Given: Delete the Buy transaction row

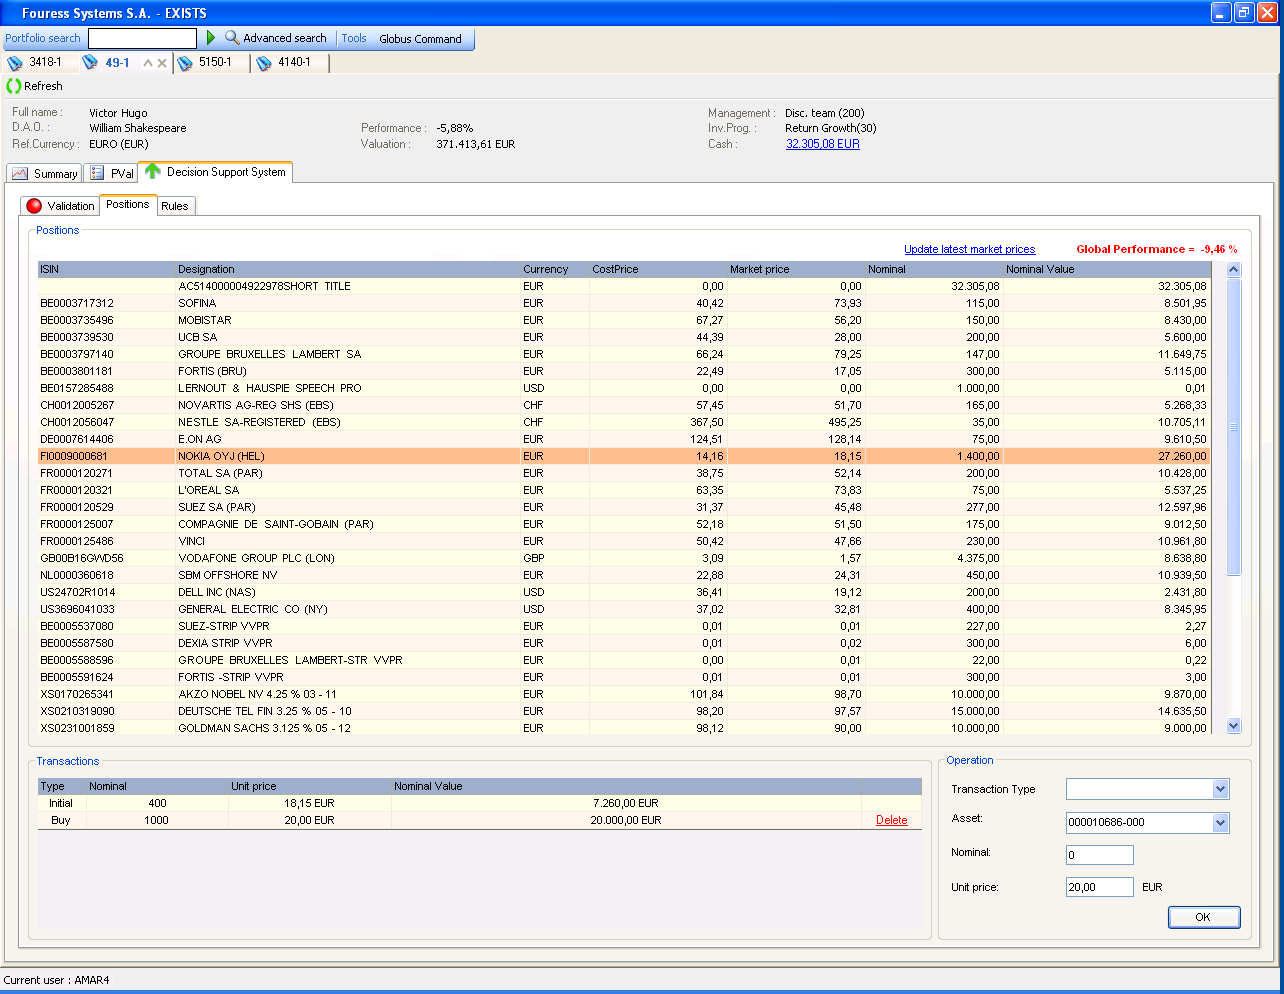Looking at the screenshot, I should tap(892, 820).
